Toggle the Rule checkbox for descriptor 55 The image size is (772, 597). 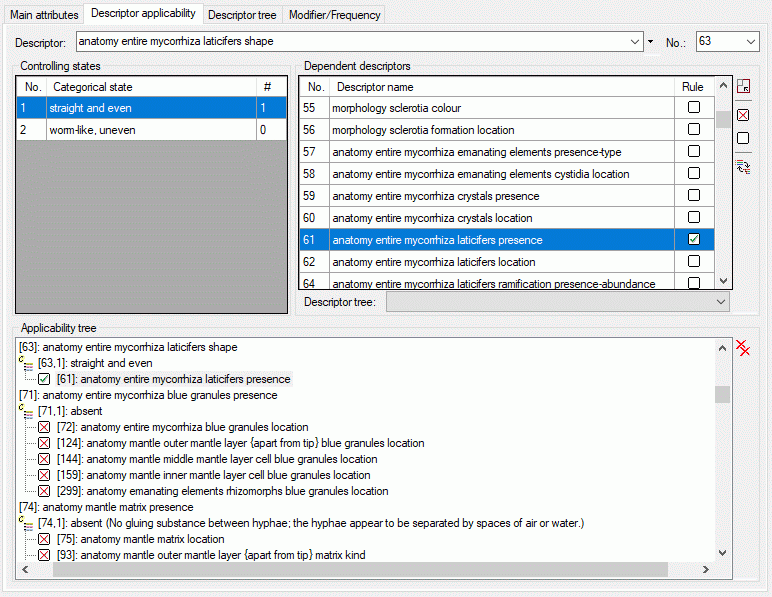pos(694,107)
